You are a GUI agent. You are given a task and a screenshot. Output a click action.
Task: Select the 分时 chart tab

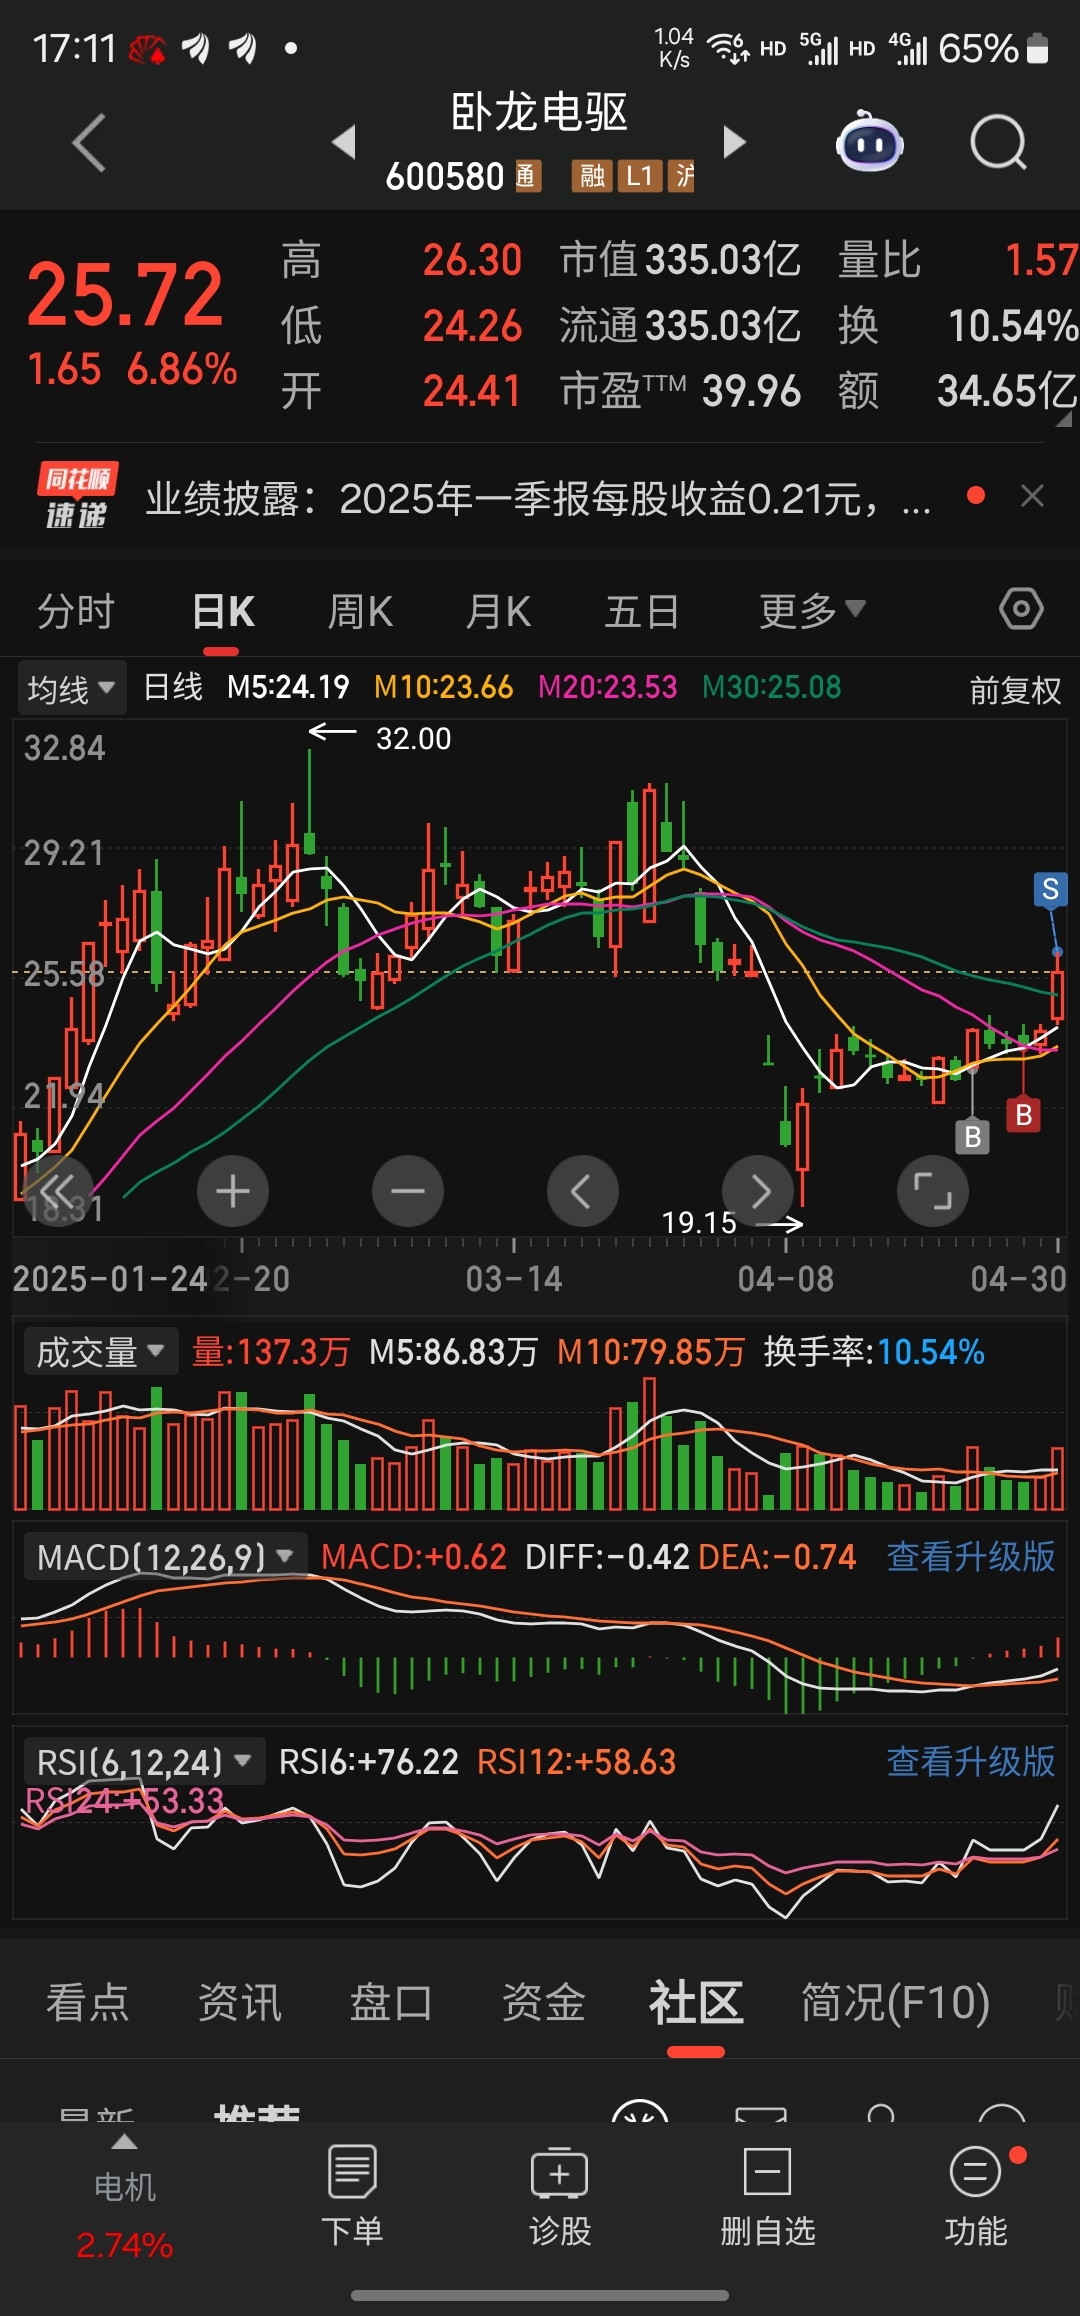click(76, 611)
